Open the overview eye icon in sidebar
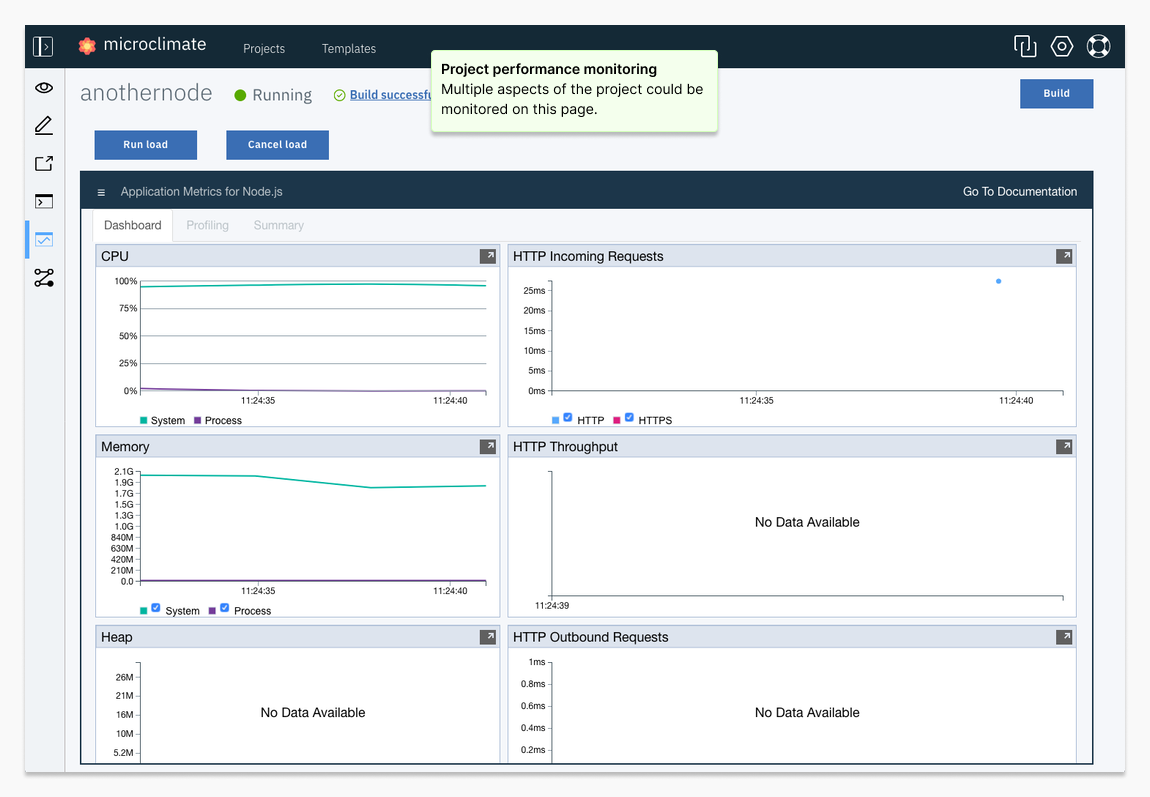The width and height of the screenshot is (1150, 797). (x=44, y=88)
